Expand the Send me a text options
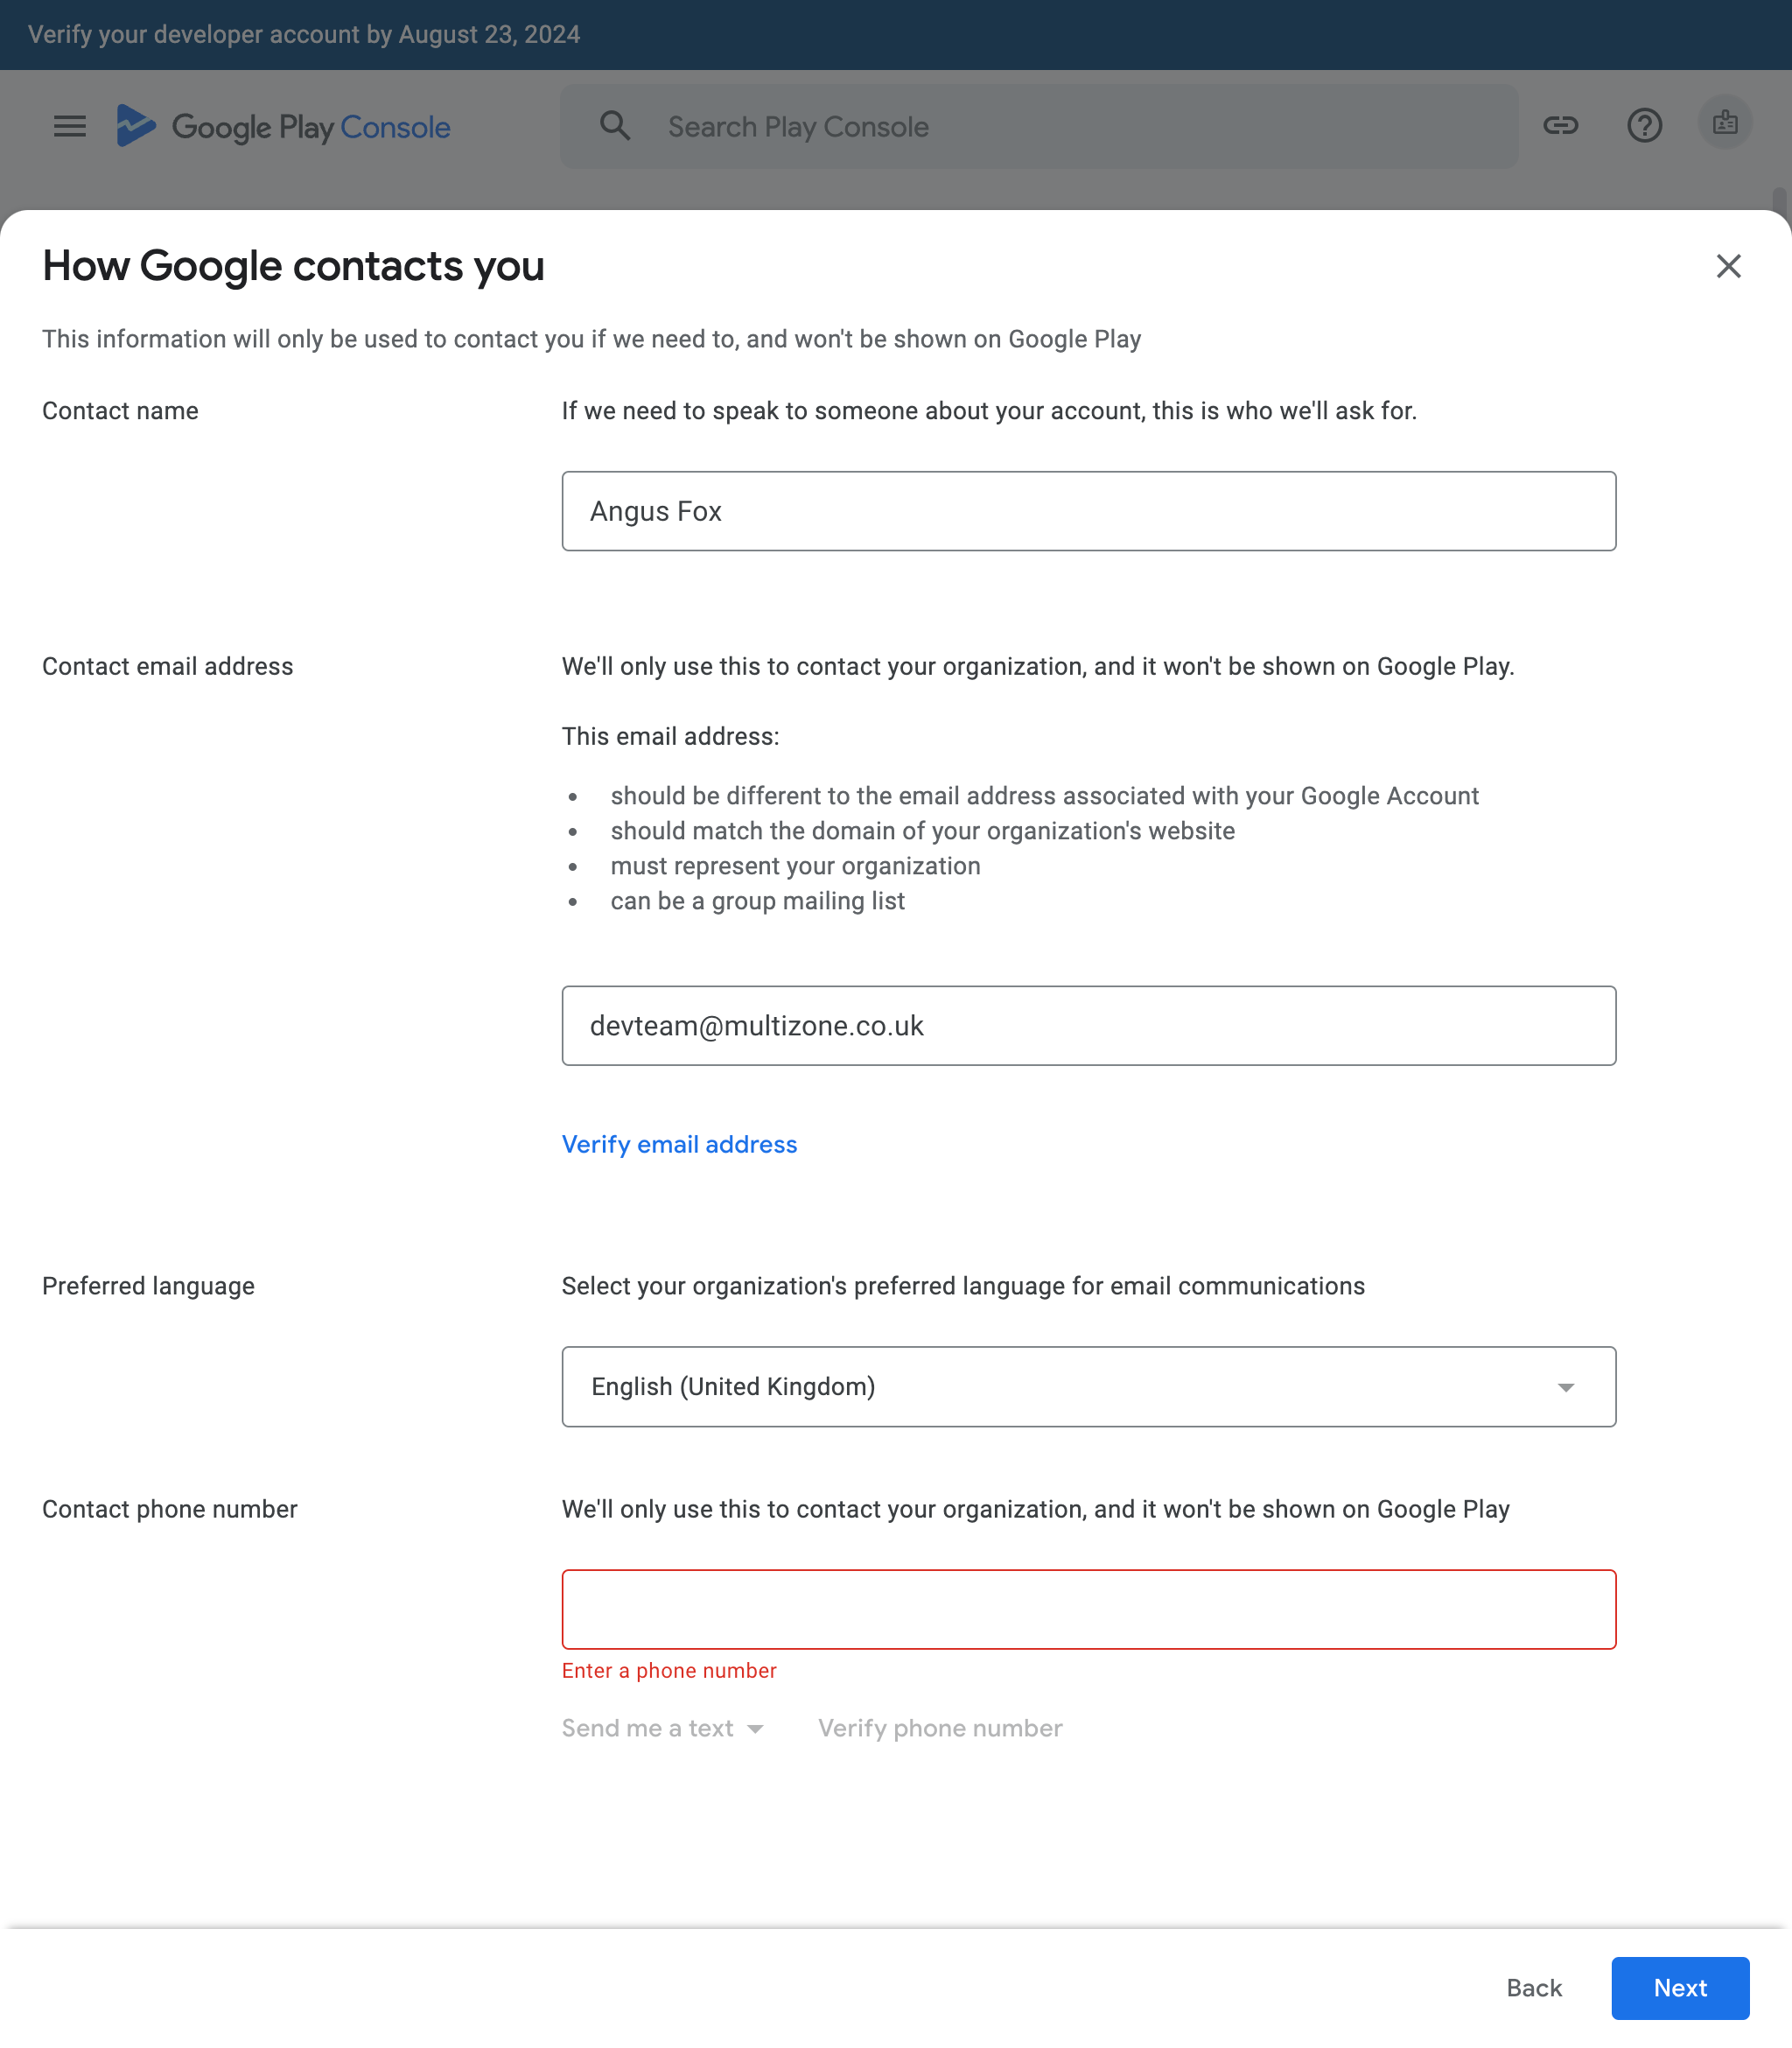1792x2048 pixels. 662,1728
